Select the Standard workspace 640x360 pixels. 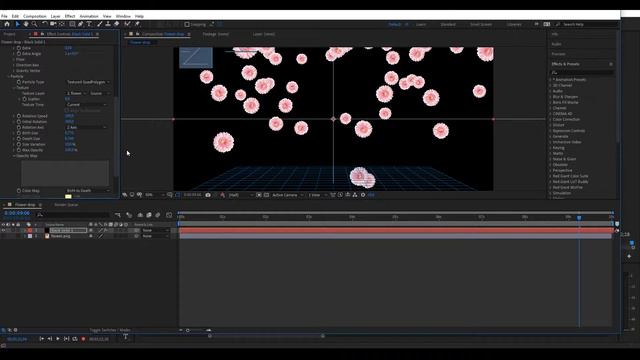(x=448, y=24)
